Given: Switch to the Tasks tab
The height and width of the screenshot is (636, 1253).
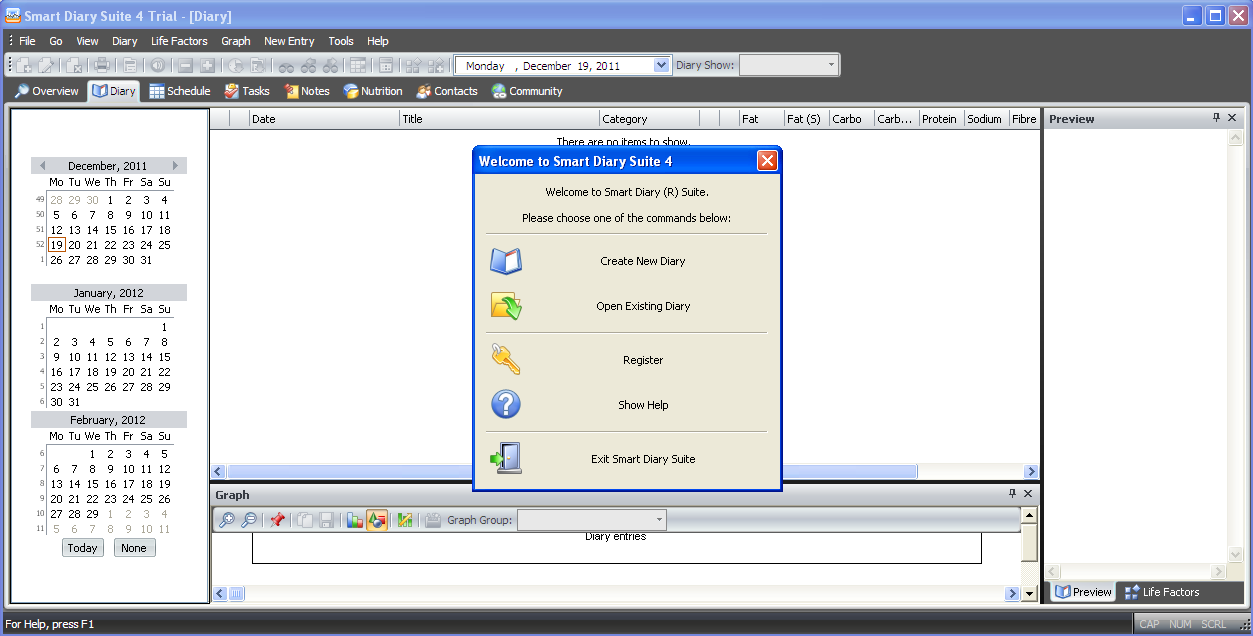Looking at the screenshot, I should click(247, 91).
